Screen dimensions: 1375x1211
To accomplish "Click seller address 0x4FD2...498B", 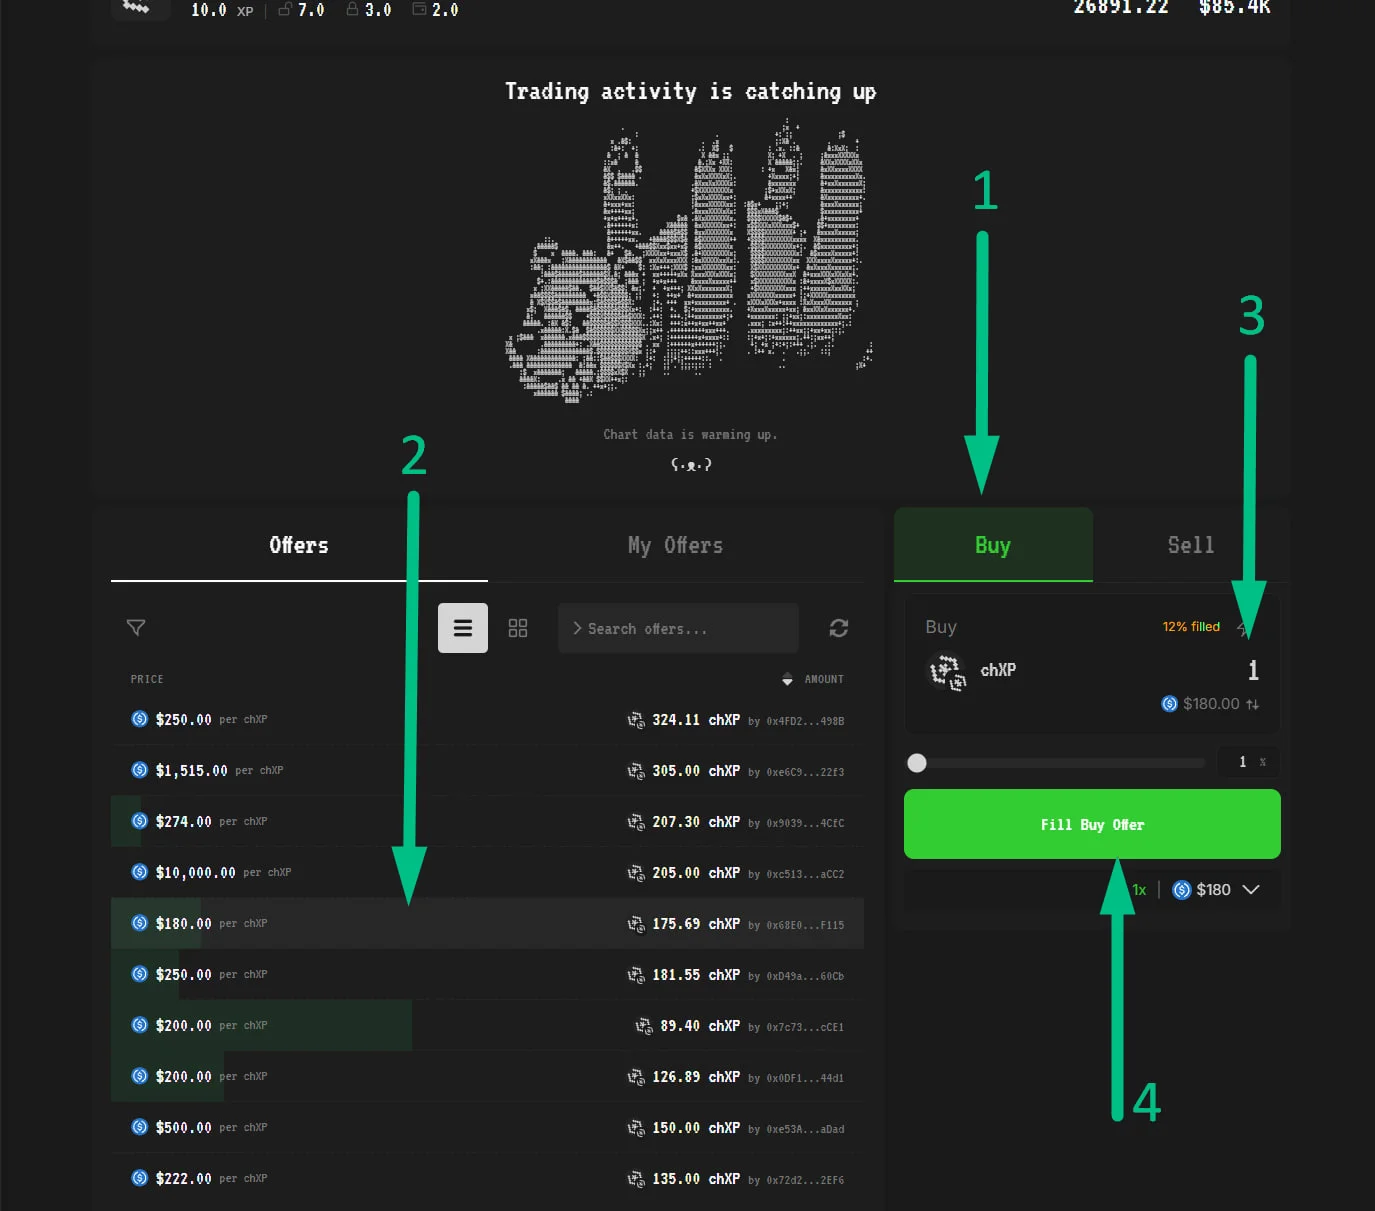I will (805, 721).
